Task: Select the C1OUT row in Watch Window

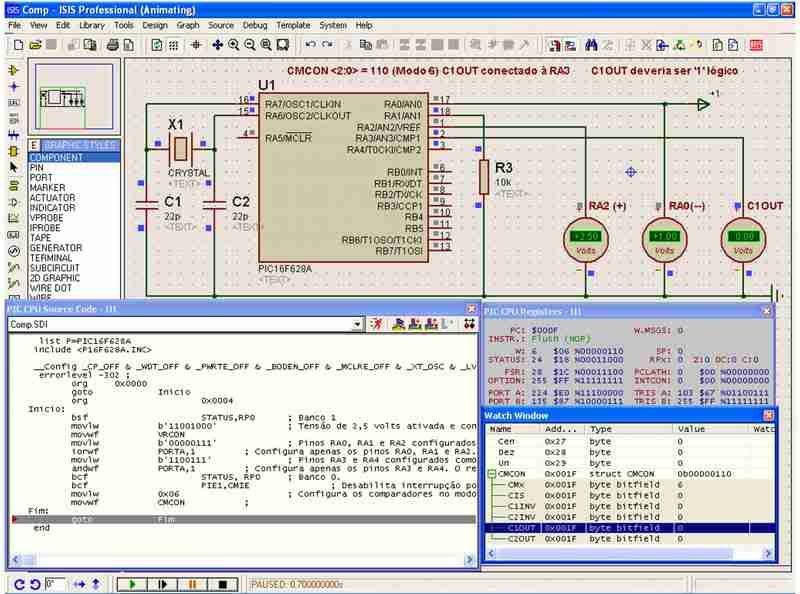Action: point(630,528)
